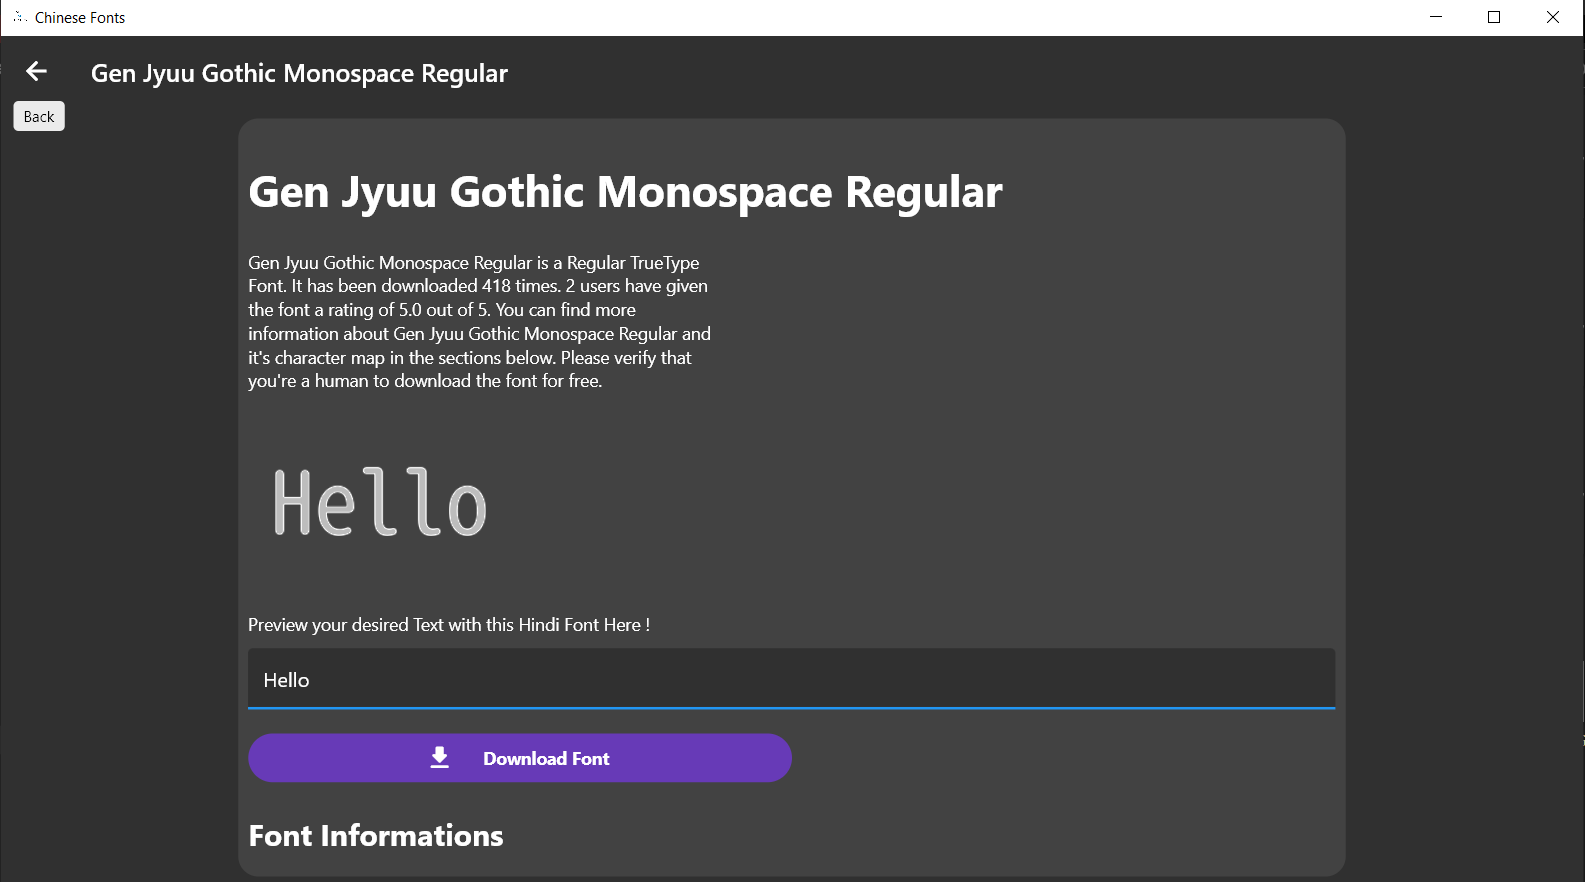Maximize the Chinese Fonts window
This screenshot has height=882, width=1585.
[x=1494, y=17]
